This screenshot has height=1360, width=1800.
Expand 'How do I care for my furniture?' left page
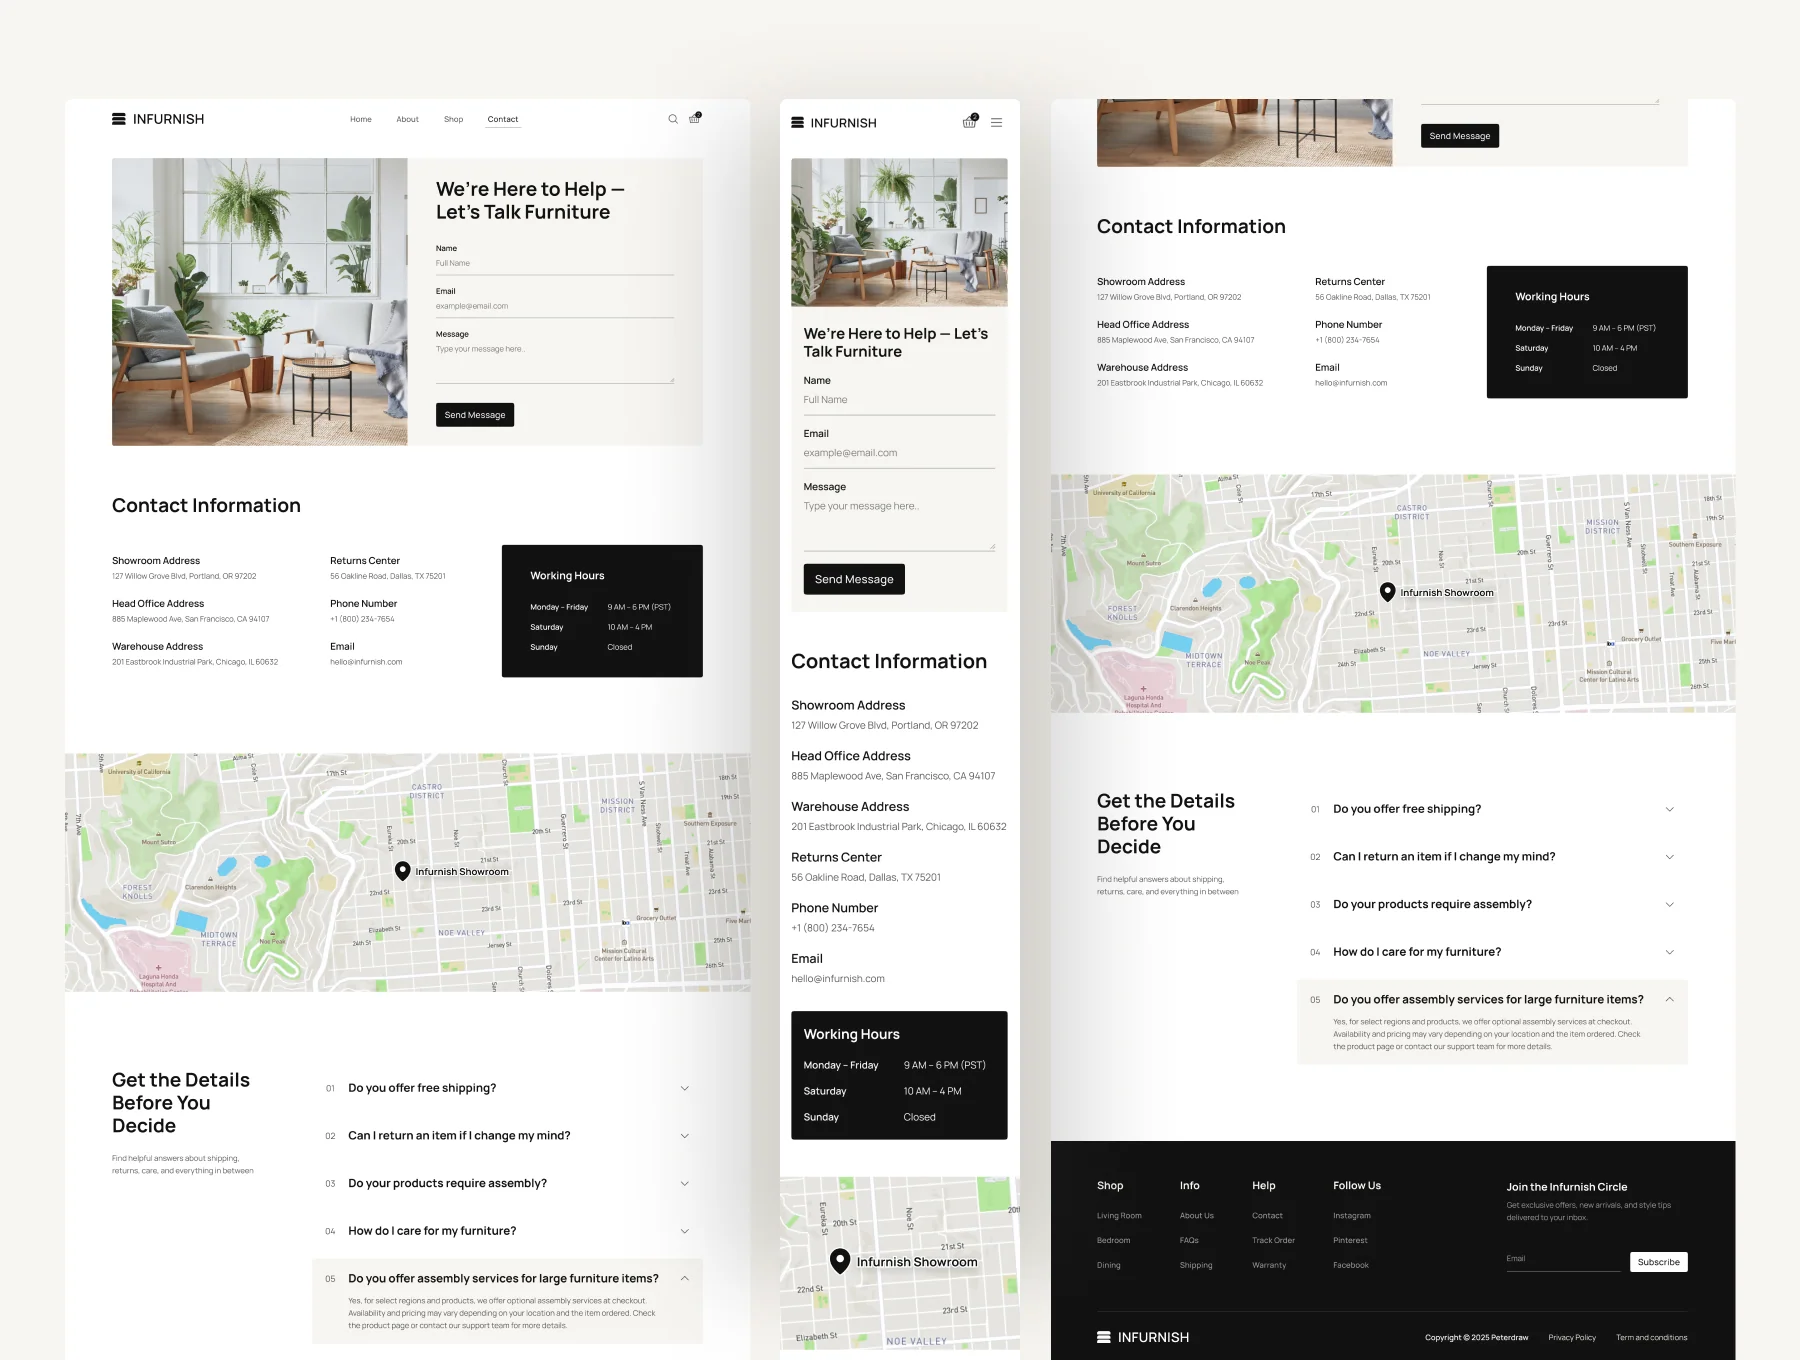507,1231
